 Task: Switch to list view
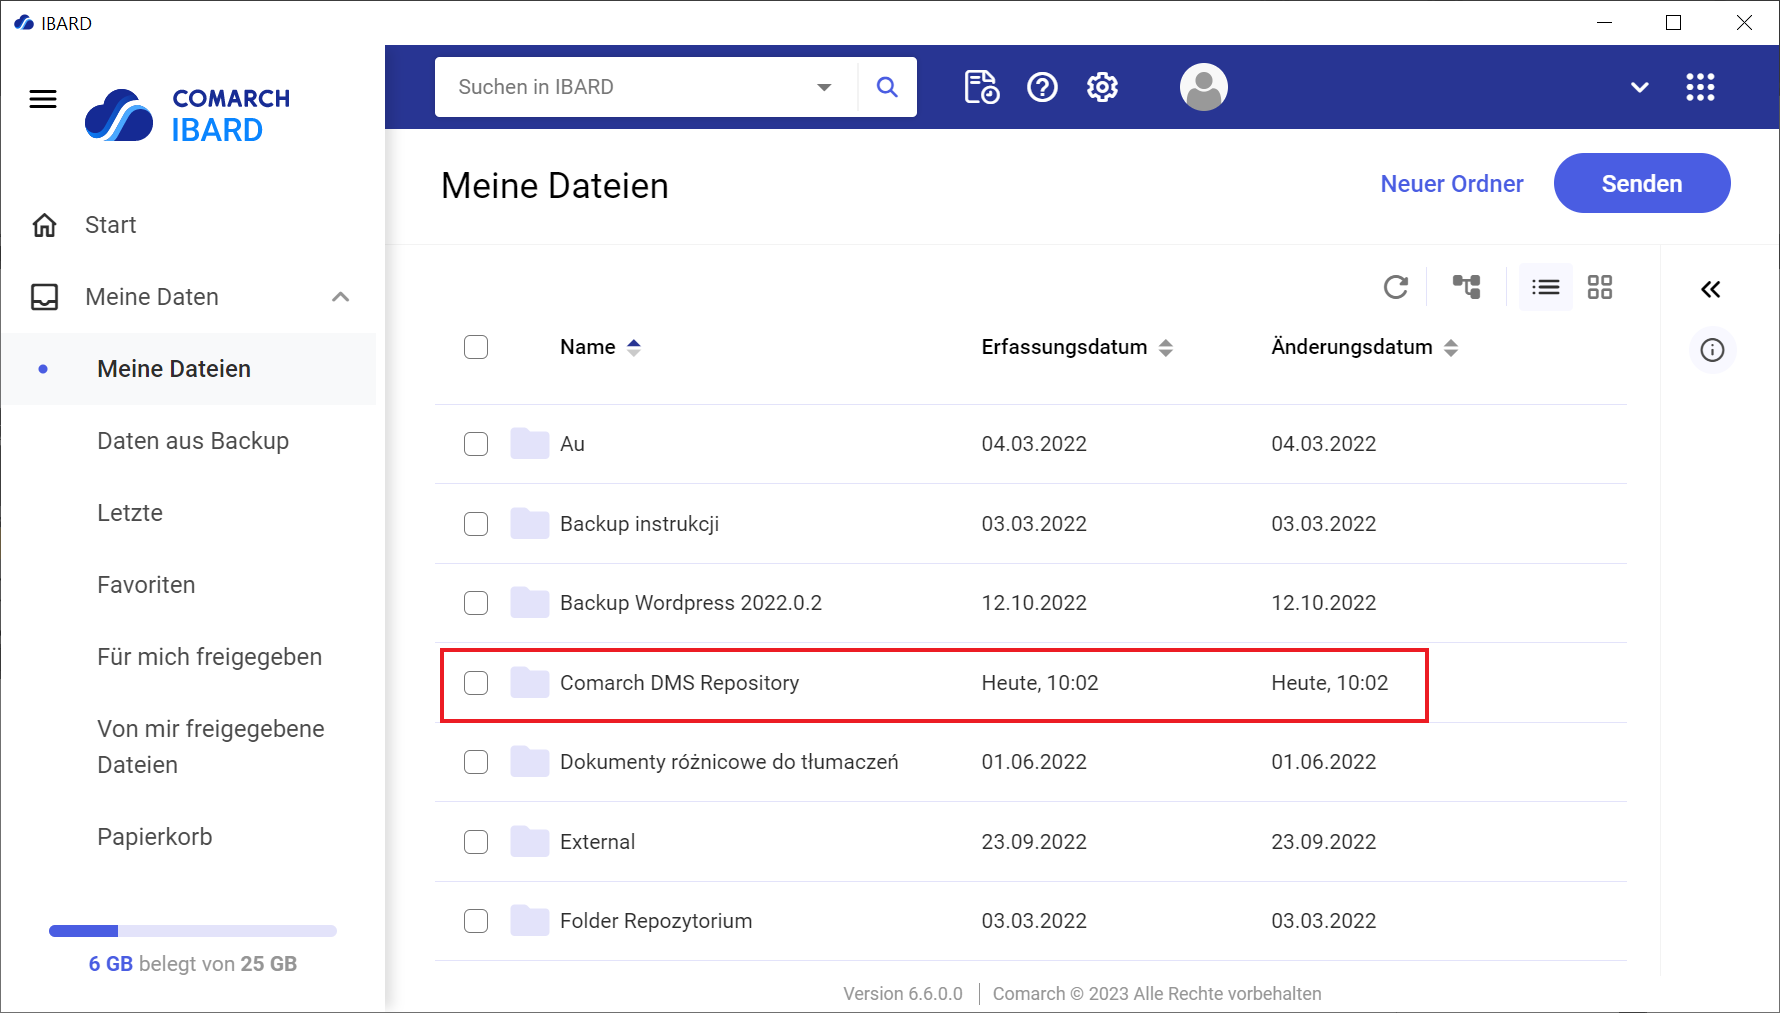coord(1545,288)
